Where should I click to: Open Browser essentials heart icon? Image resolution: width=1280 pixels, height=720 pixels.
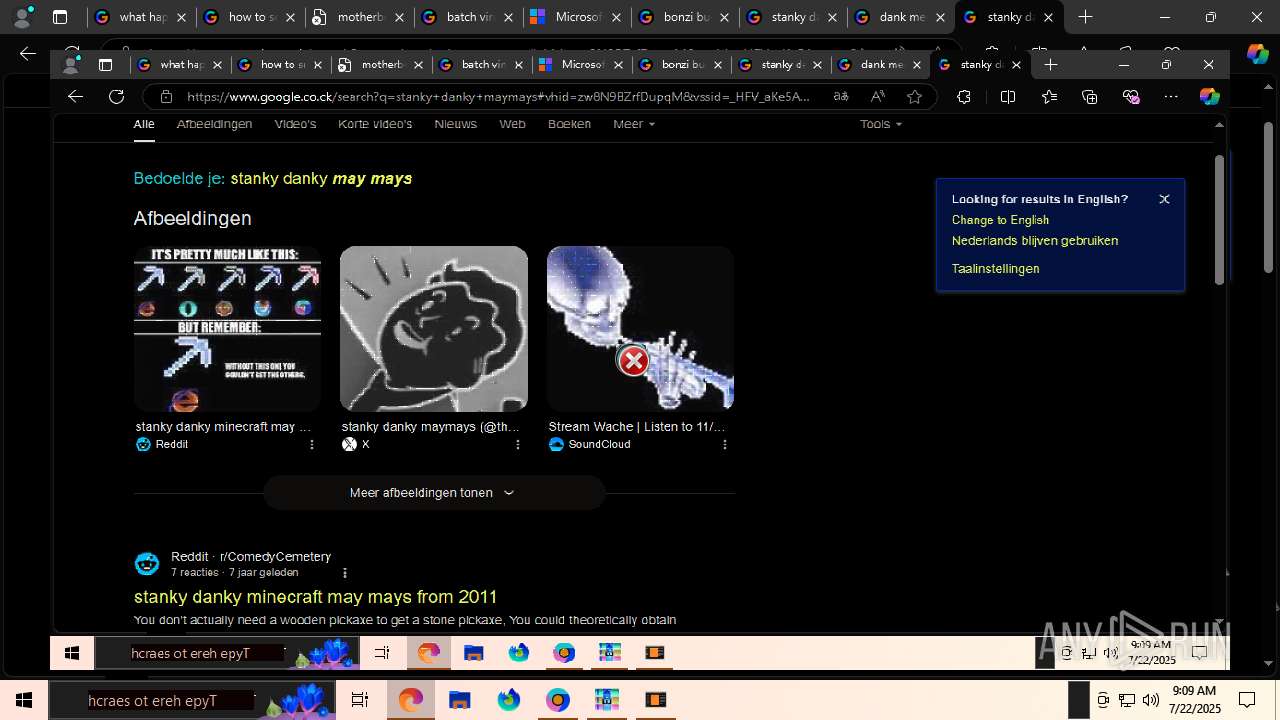point(1131,96)
